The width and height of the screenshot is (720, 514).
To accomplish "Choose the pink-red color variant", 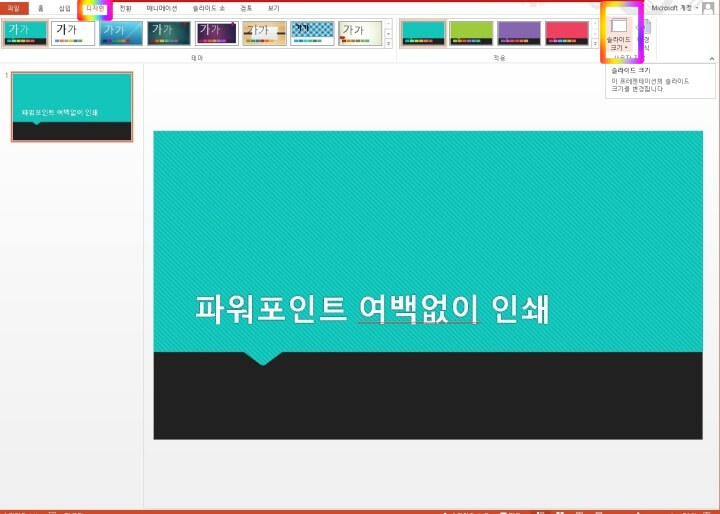I will [x=567, y=34].
